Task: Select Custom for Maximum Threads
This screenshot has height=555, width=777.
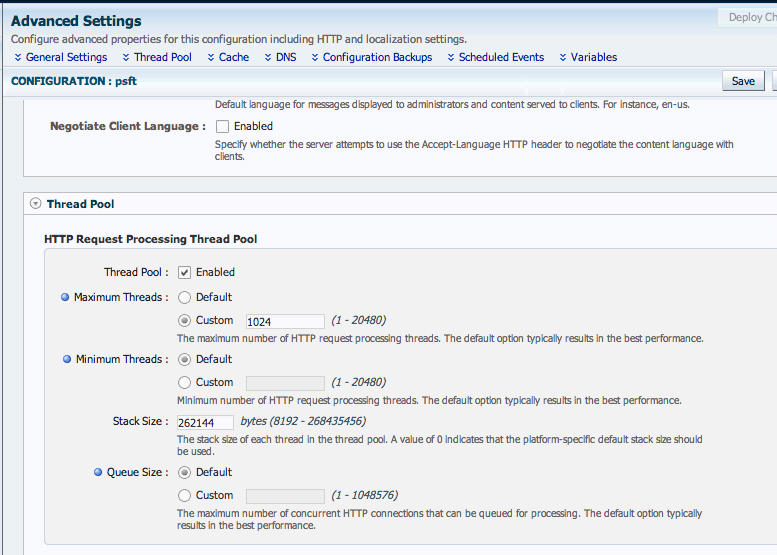Action: [184, 321]
